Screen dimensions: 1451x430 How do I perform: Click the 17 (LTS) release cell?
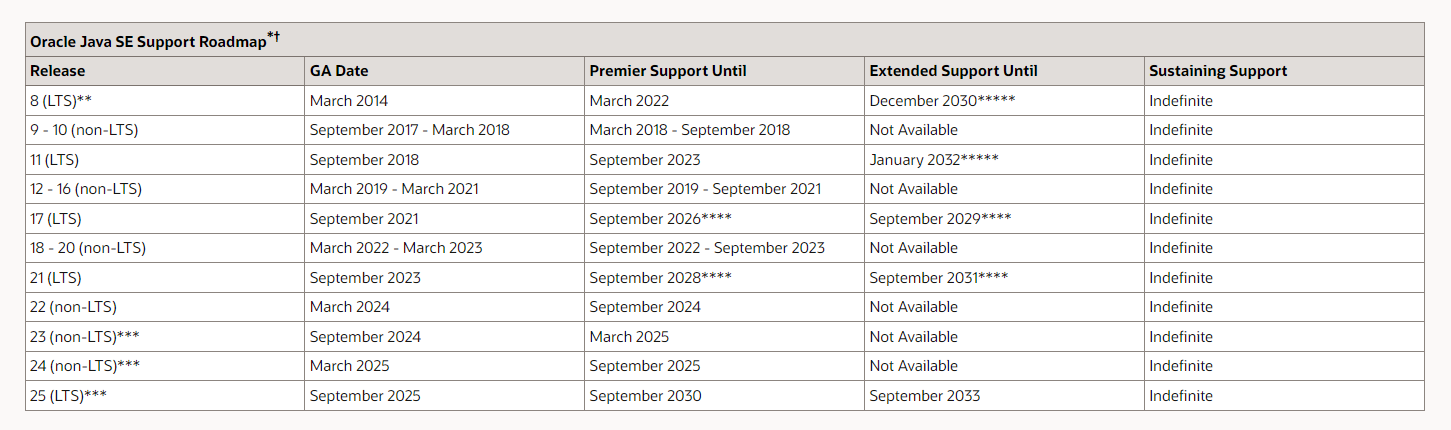click(x=55, y=219)
